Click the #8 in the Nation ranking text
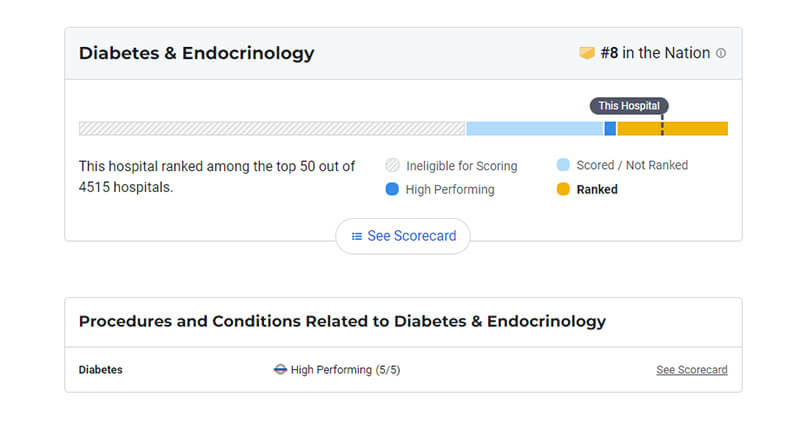800x430 pixels. pyautogui.click(x=655, y=53)
